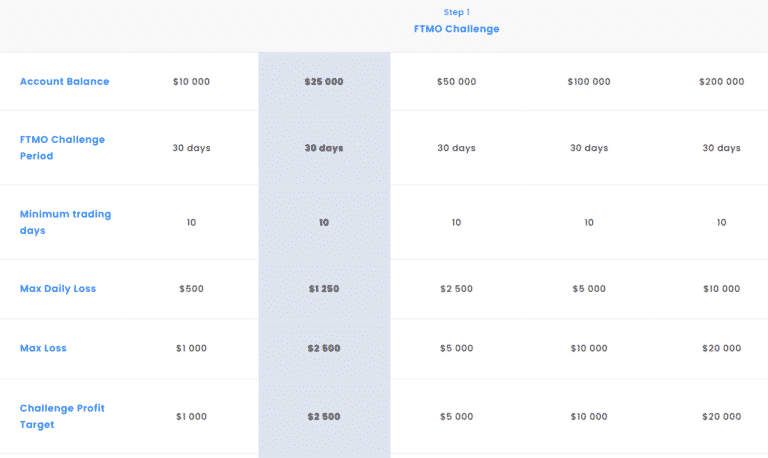The width and height of the screenshot is (768, 458).
Task: Open the Max Daily Loss label
Action: (58, 289)
